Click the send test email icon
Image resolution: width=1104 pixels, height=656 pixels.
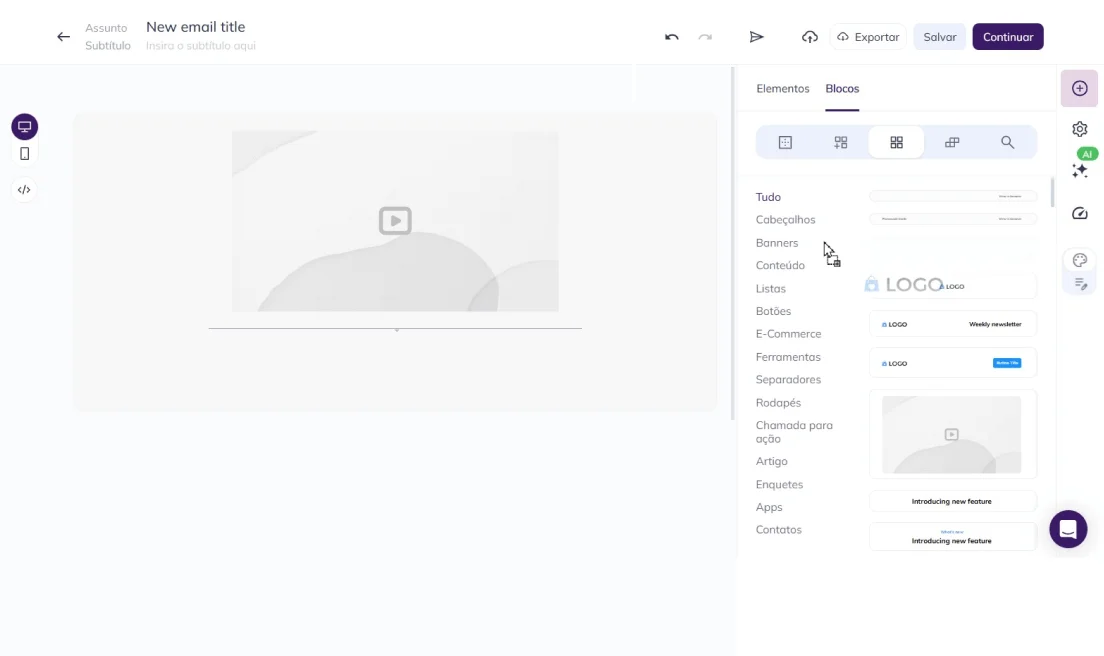757,36
